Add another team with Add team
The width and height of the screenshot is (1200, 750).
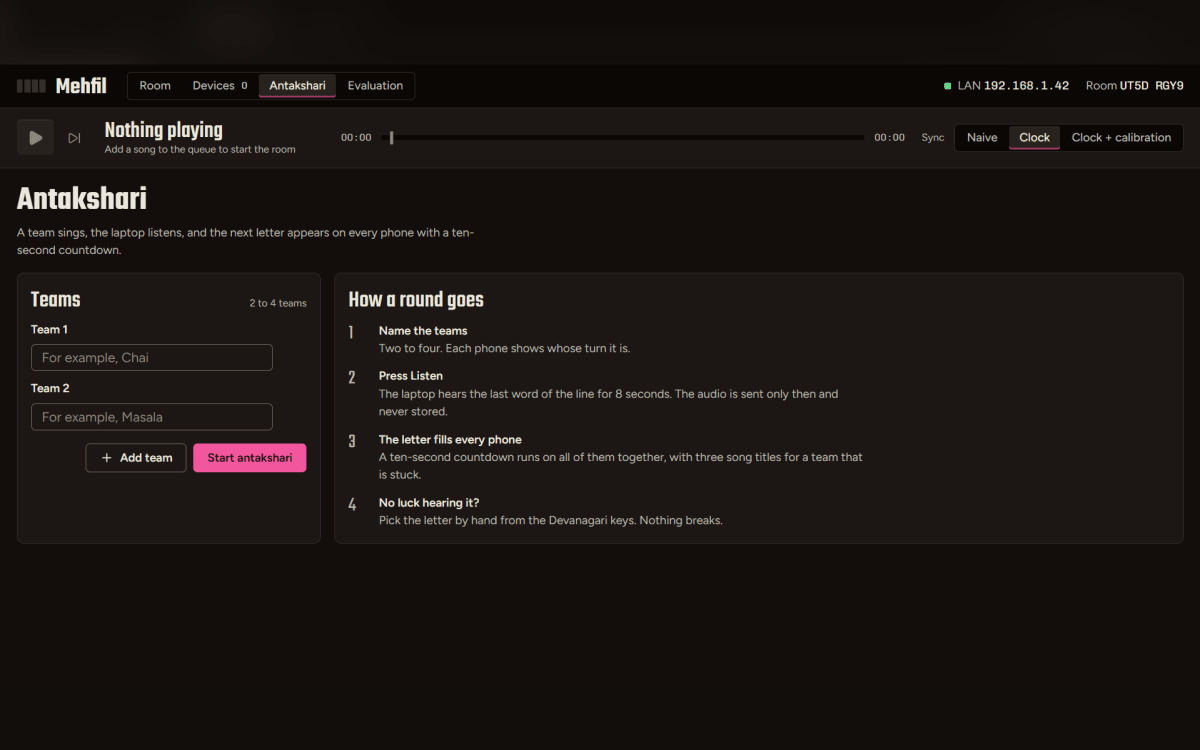click(x=136, y=458)
